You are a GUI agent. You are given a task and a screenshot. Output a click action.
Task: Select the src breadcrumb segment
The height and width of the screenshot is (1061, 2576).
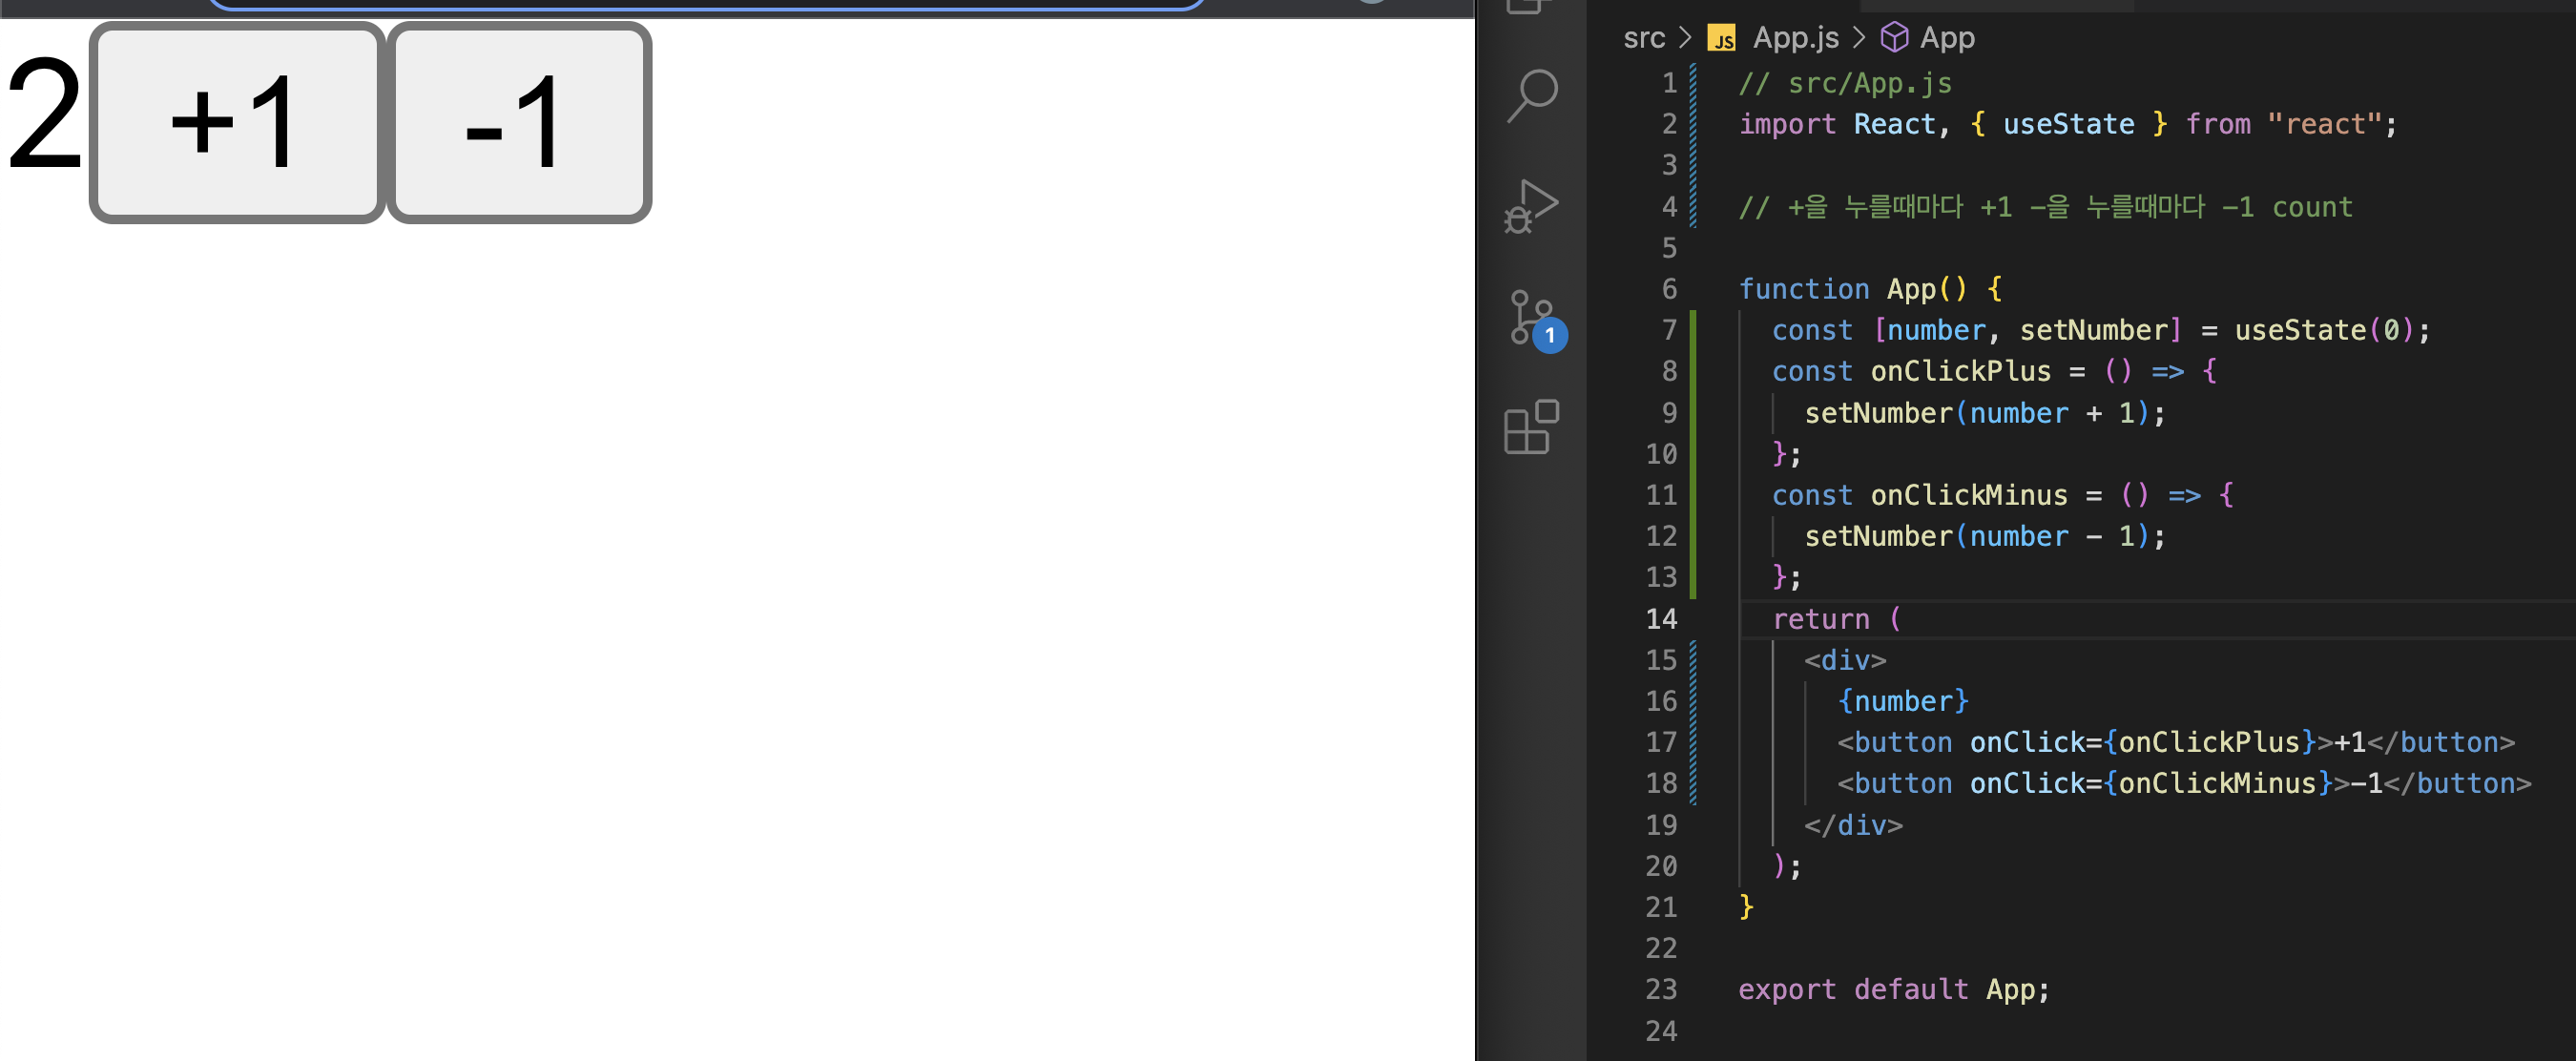(x=1644, y=38)
